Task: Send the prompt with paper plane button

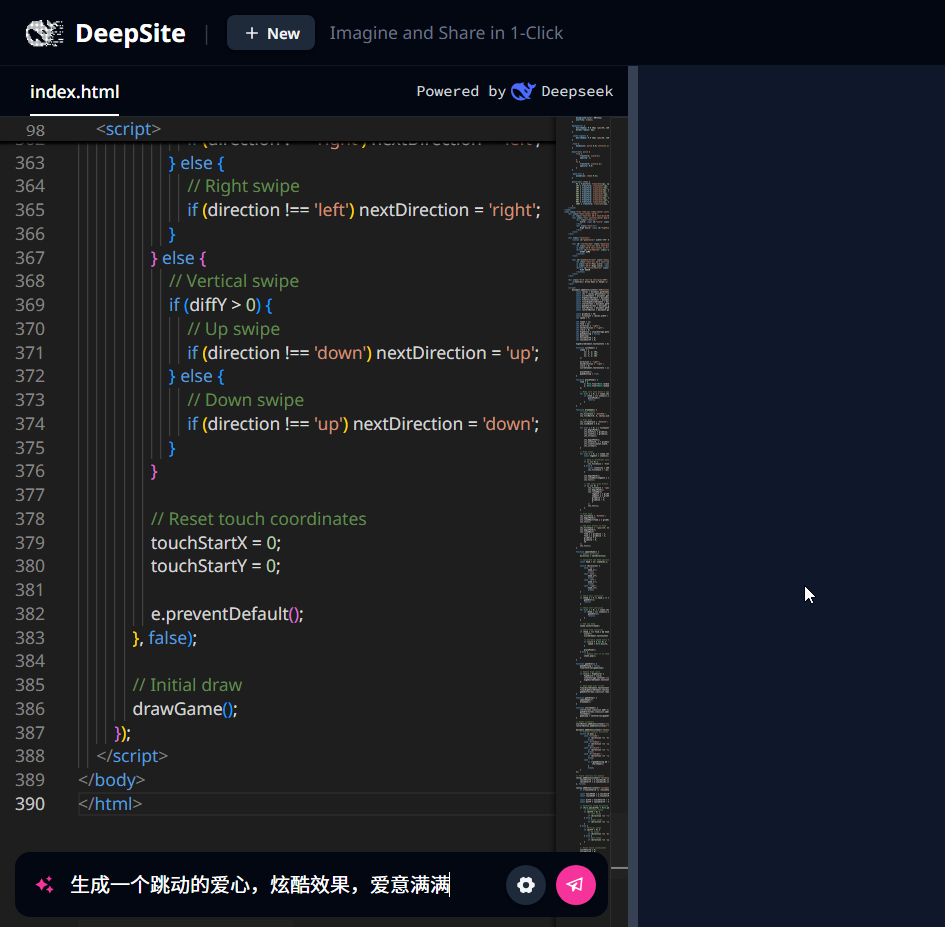Action: (576, 885)
